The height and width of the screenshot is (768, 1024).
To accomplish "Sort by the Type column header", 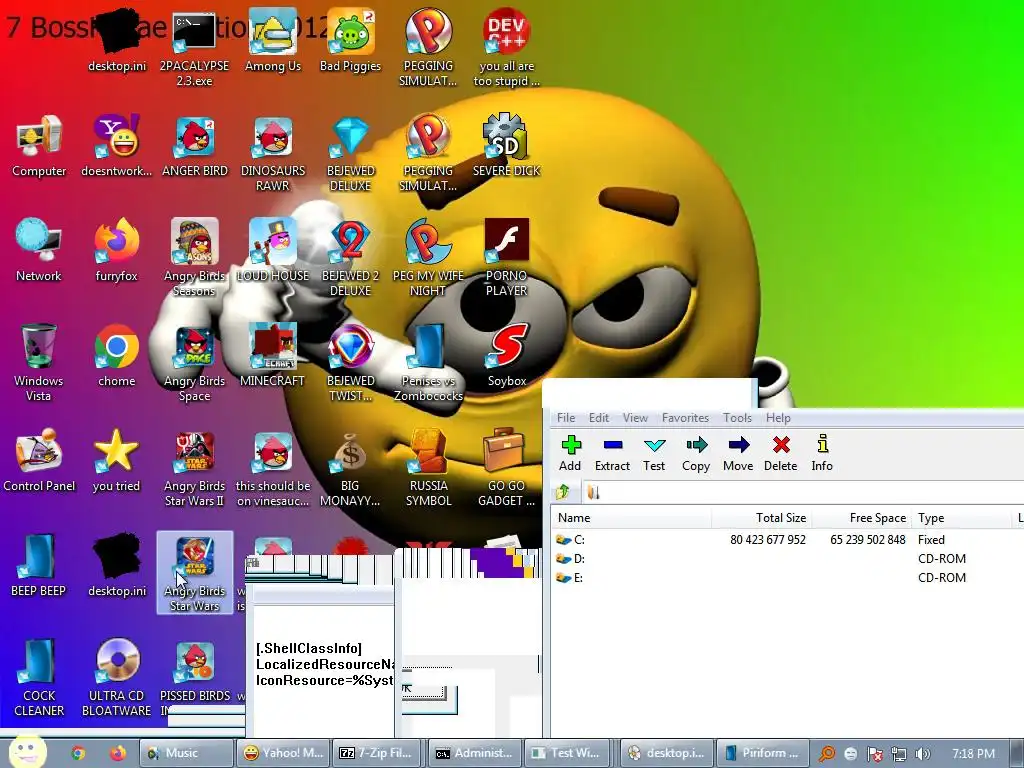I will 961,518.
